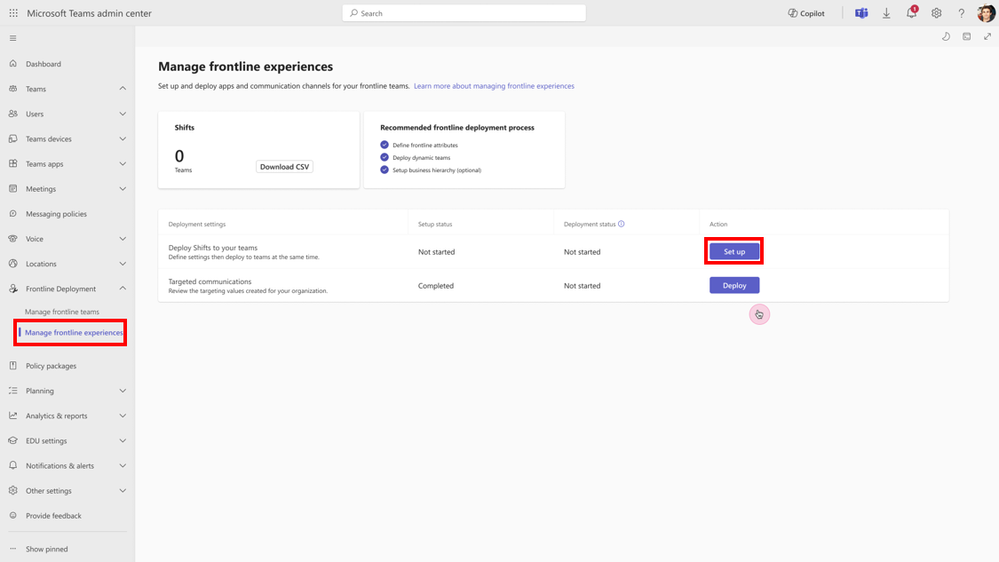Open Learn more about managing frontline experiences
Image resolution: width=999 pixels, height=562 pixels.
[494, 86]
